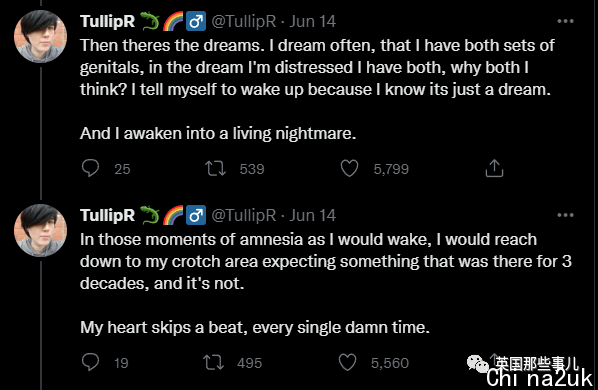Reply to the second tweet about amnesia

[90, 362]
